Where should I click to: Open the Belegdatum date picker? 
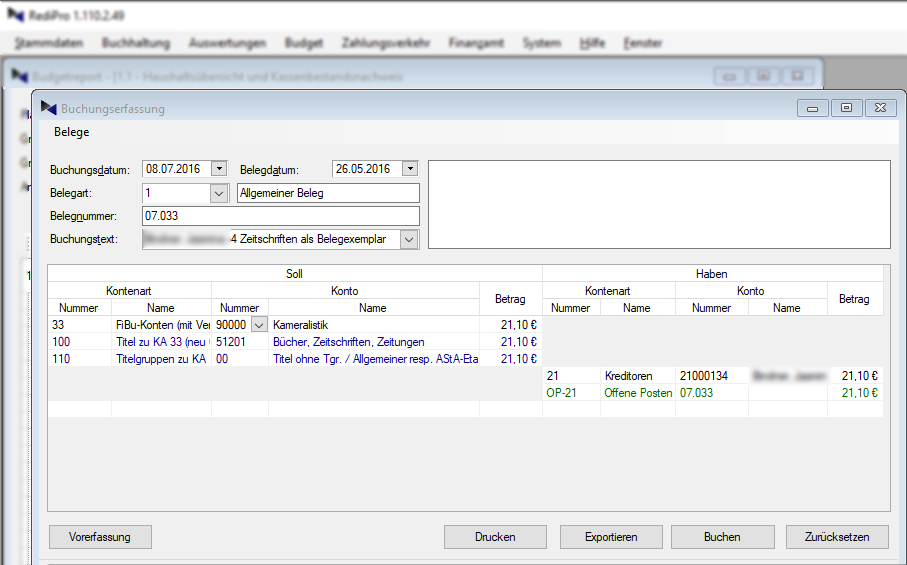pyautogui.click(x=409, y=169)
